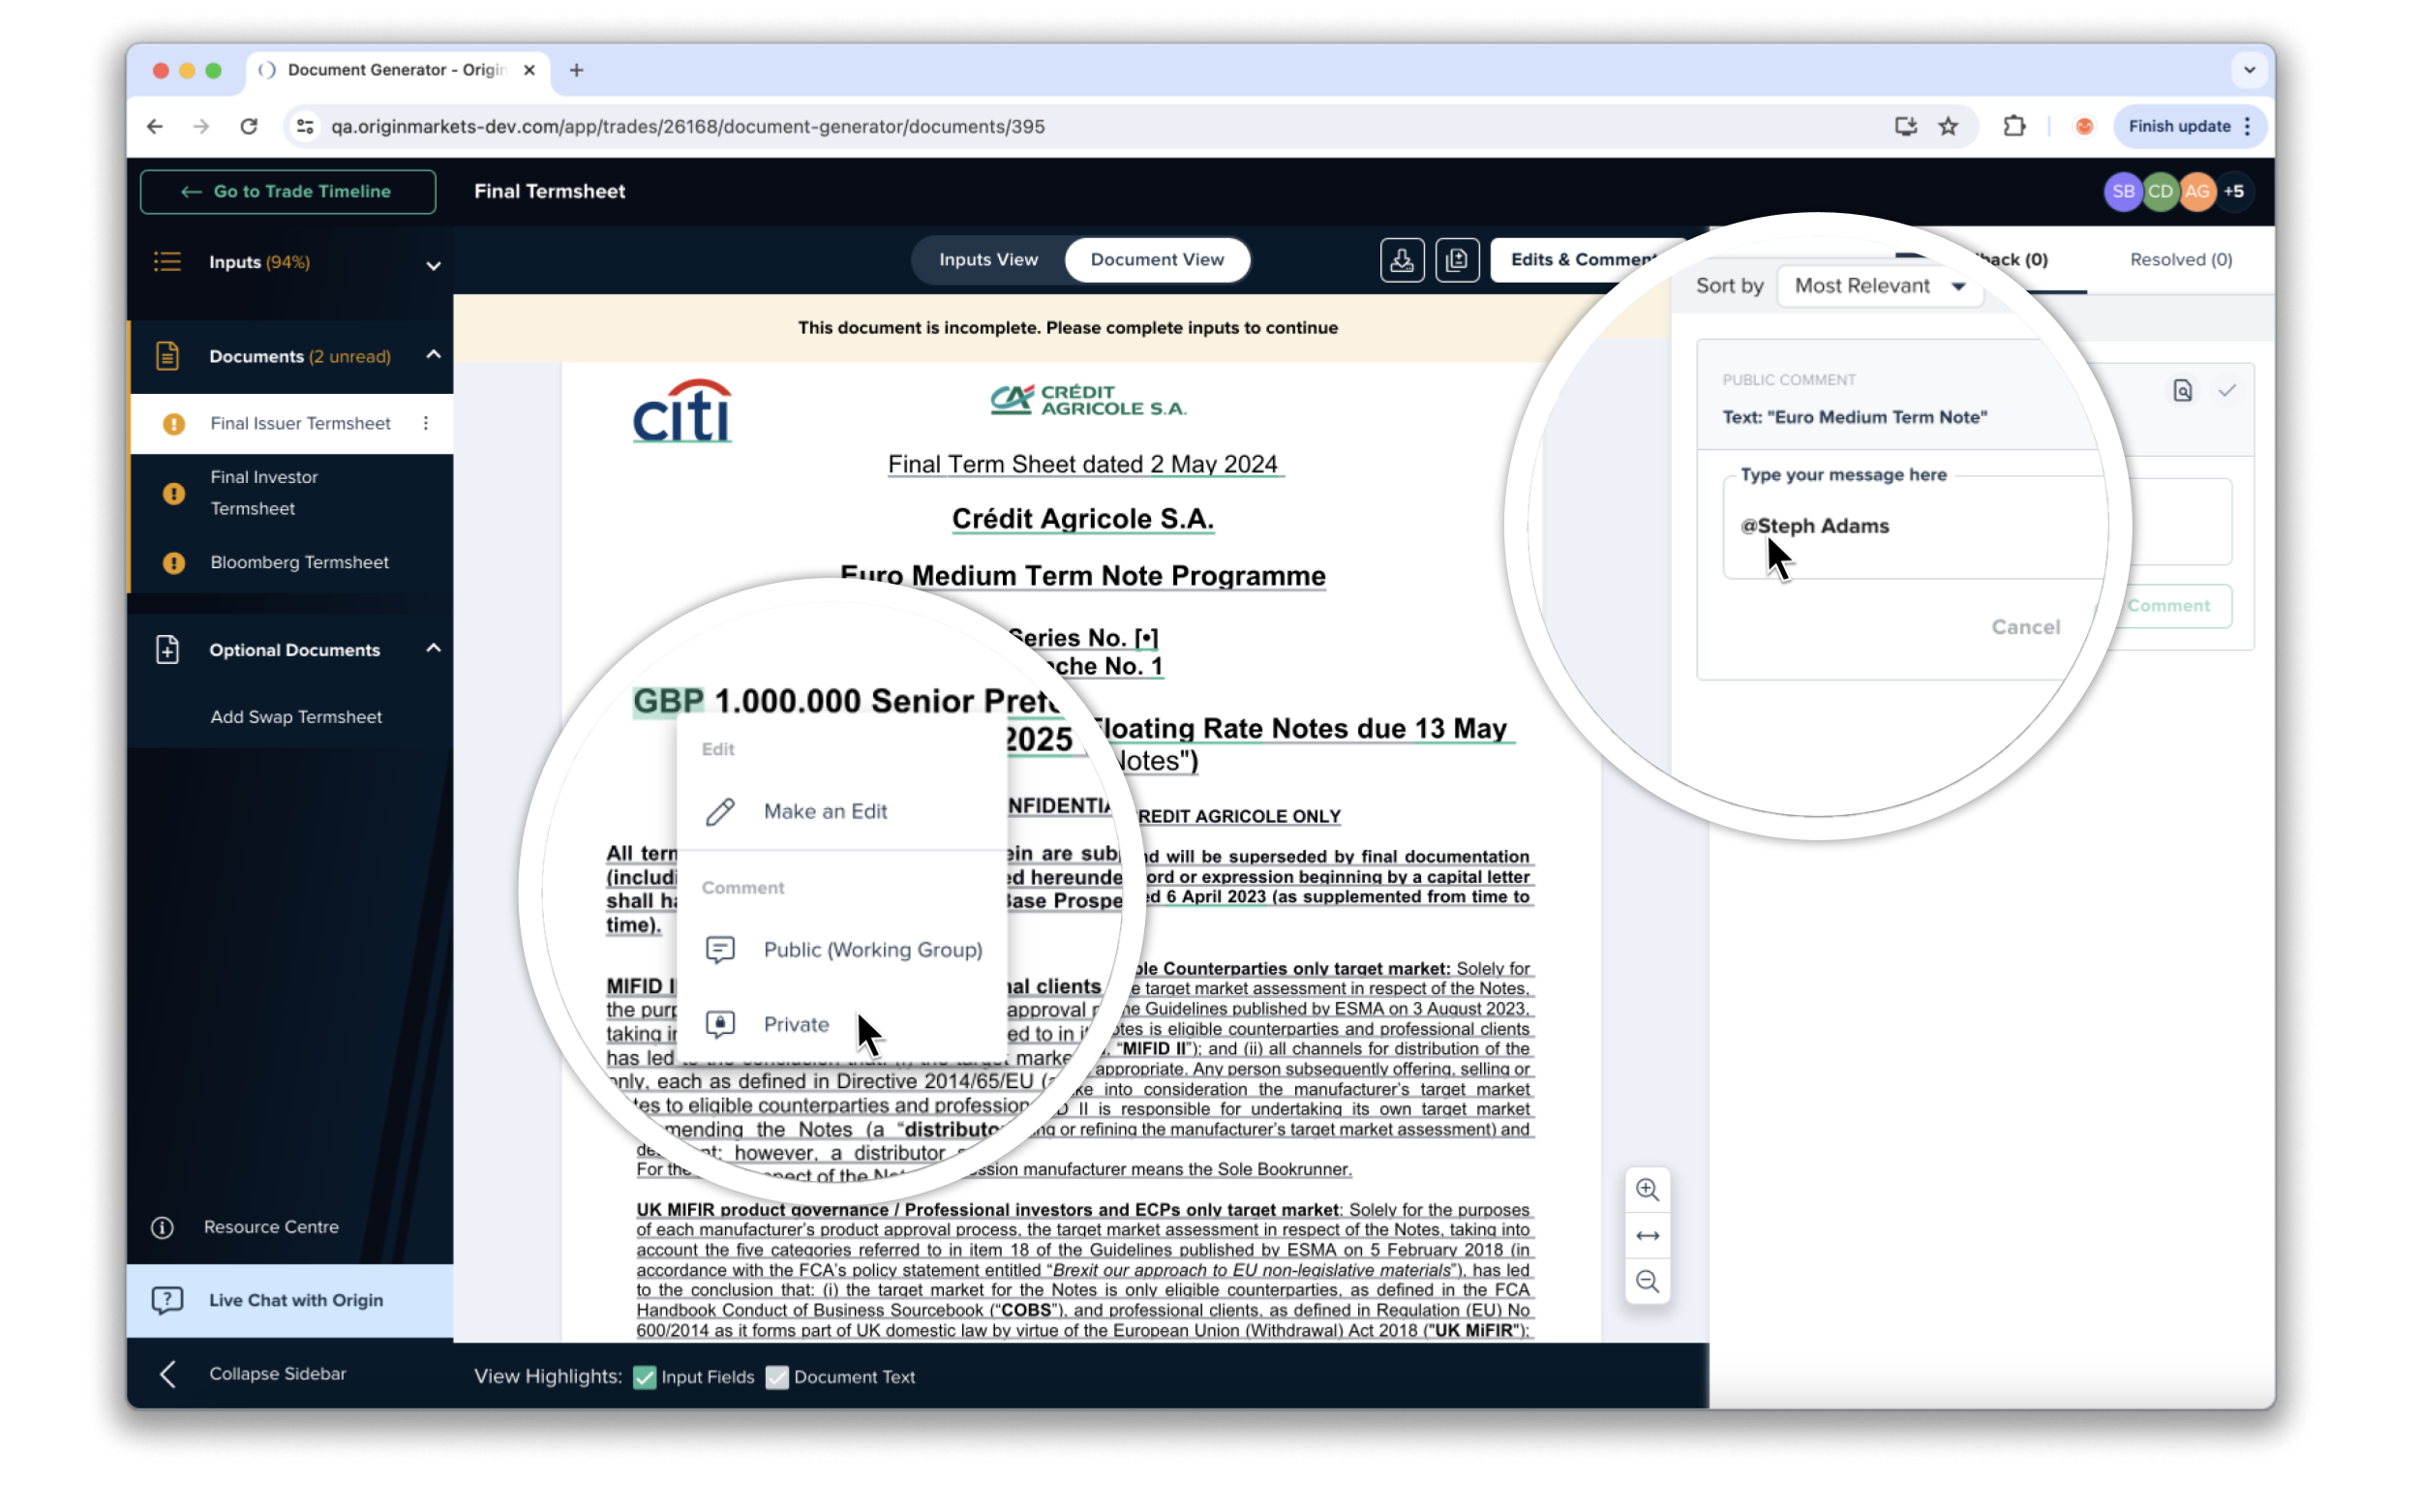Open the Sort by Most Relevant dropdown
Screen dimensions: 2420x1512
coord(1878,286)
